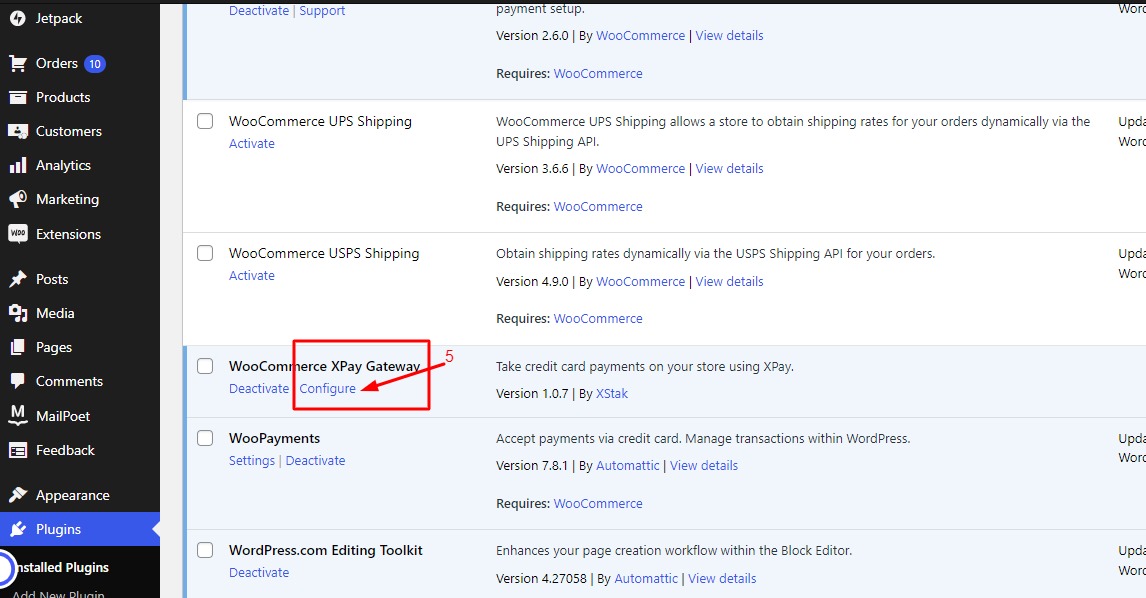Check the WooCommerce USPS Shipping checkbox
This screenshot has height=598, width=1146.
(205, 253)
